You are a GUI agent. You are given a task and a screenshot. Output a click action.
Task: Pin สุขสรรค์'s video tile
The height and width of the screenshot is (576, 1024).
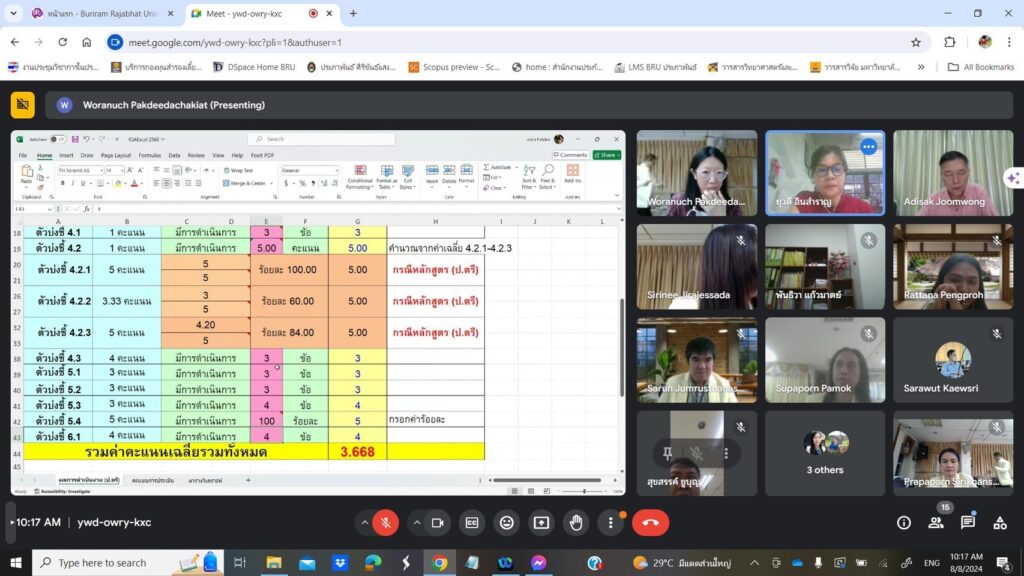point(667,453)
